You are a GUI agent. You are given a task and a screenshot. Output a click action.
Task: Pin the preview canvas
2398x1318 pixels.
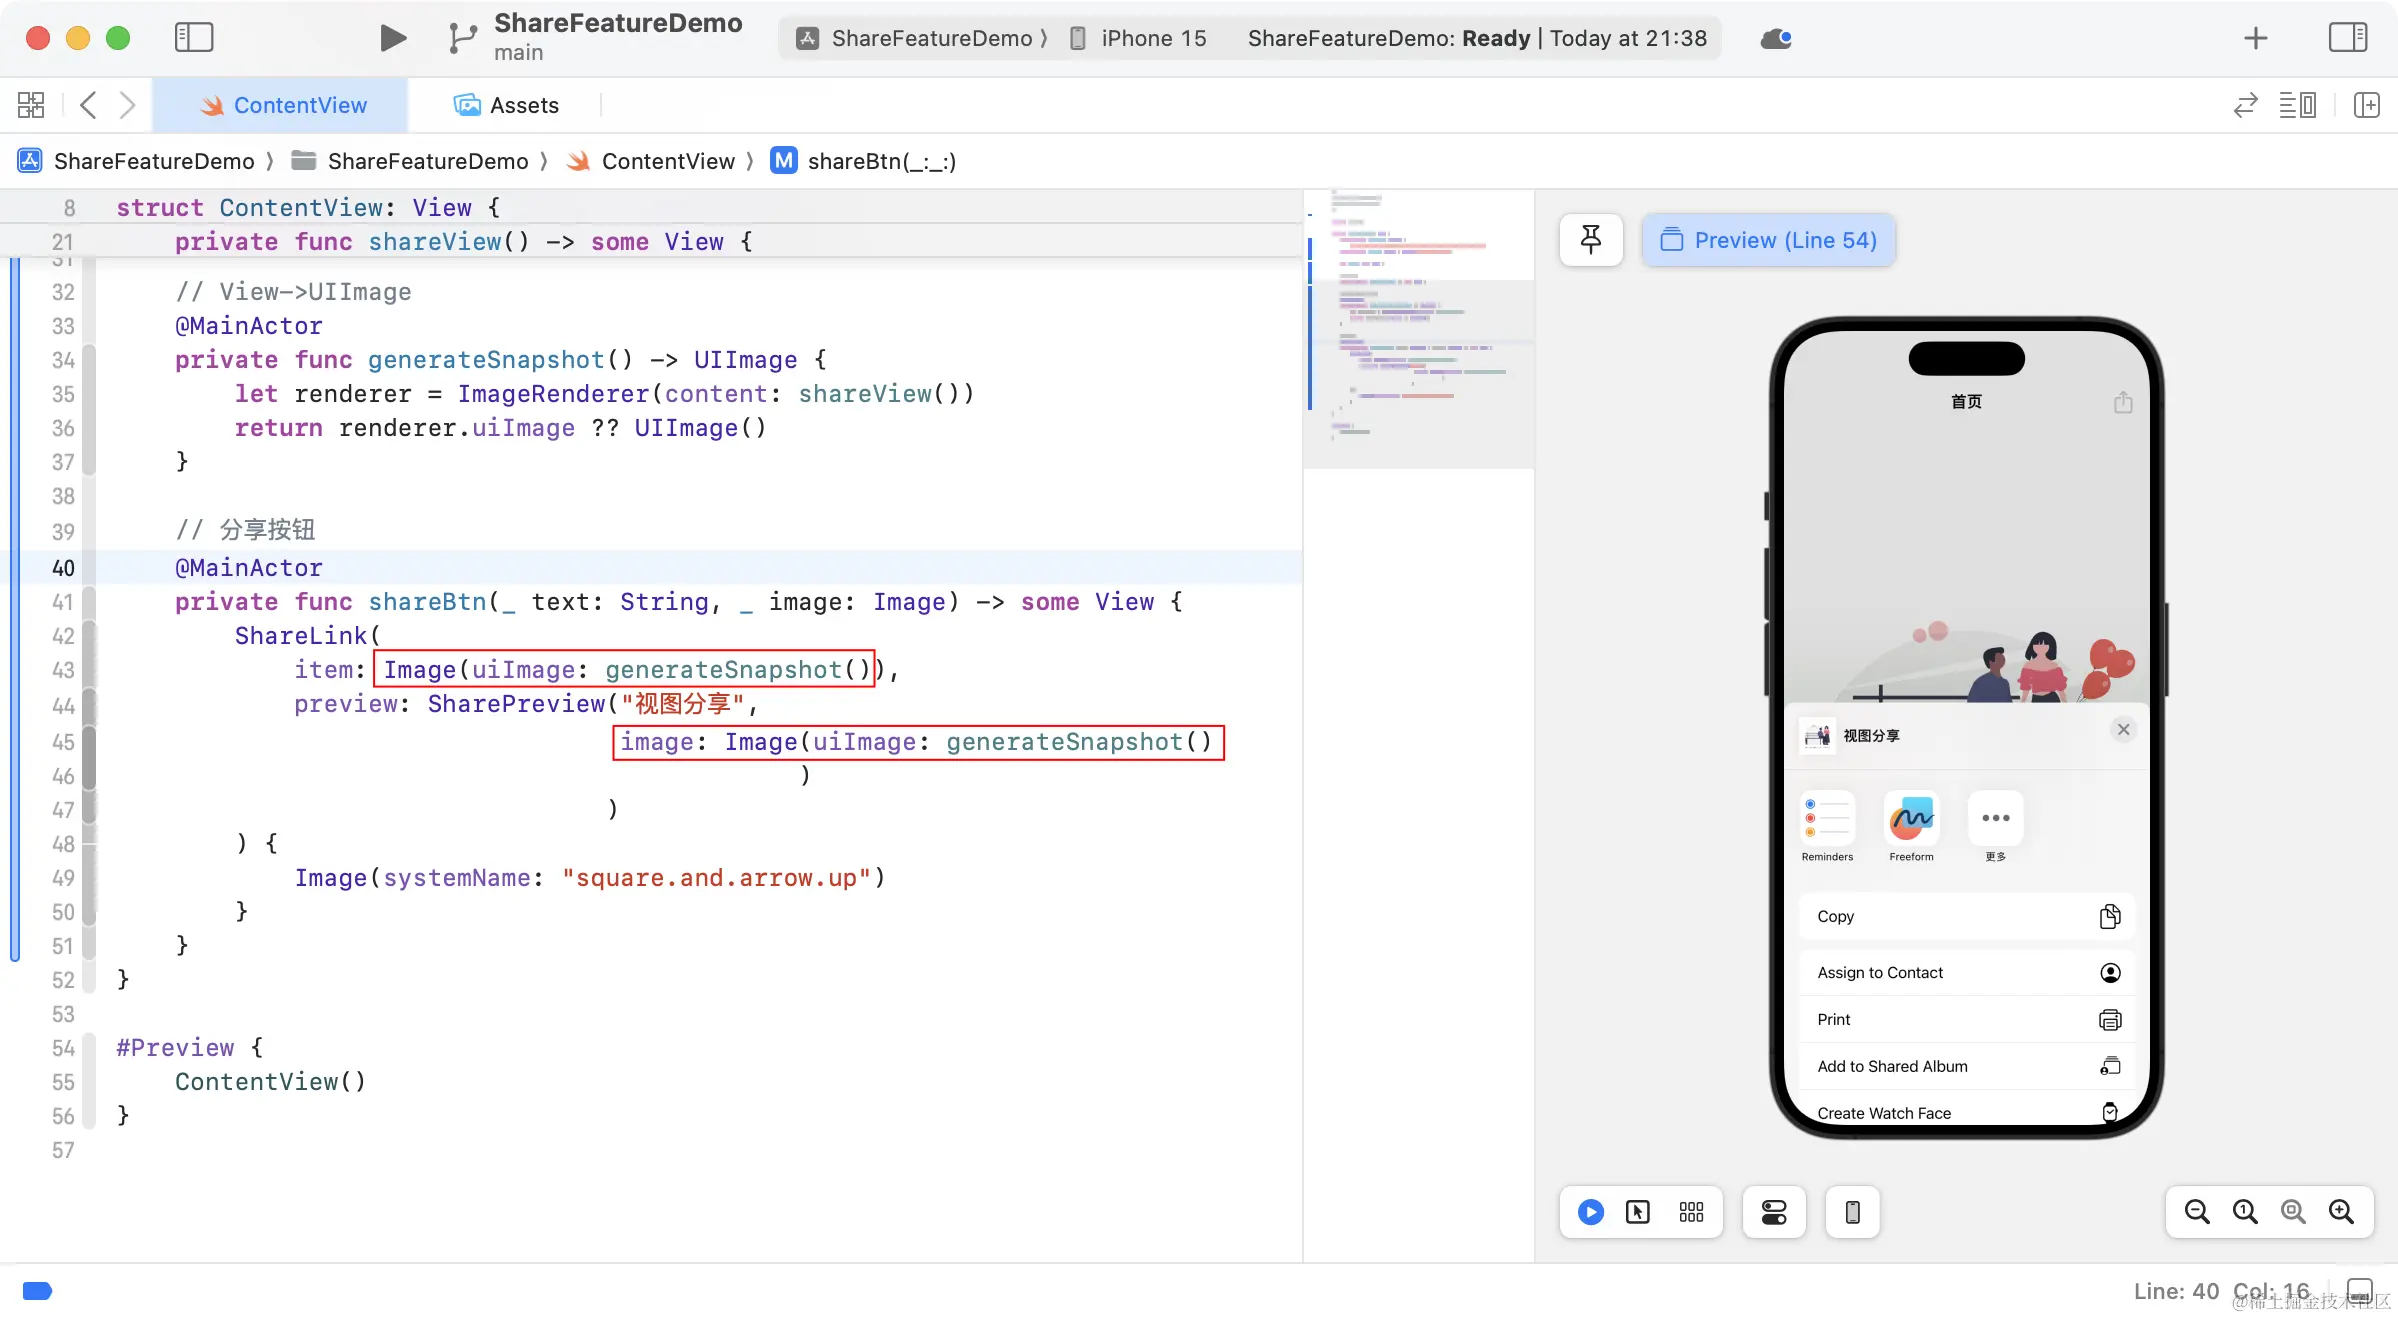point(1590,240)
